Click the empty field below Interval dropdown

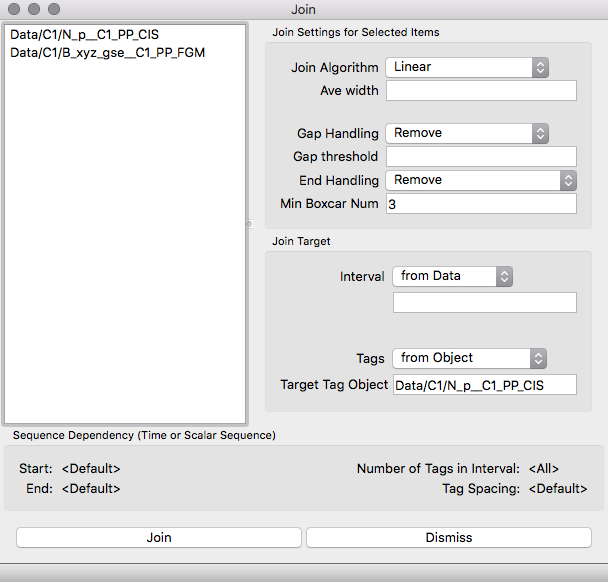[x=484, y=303]
